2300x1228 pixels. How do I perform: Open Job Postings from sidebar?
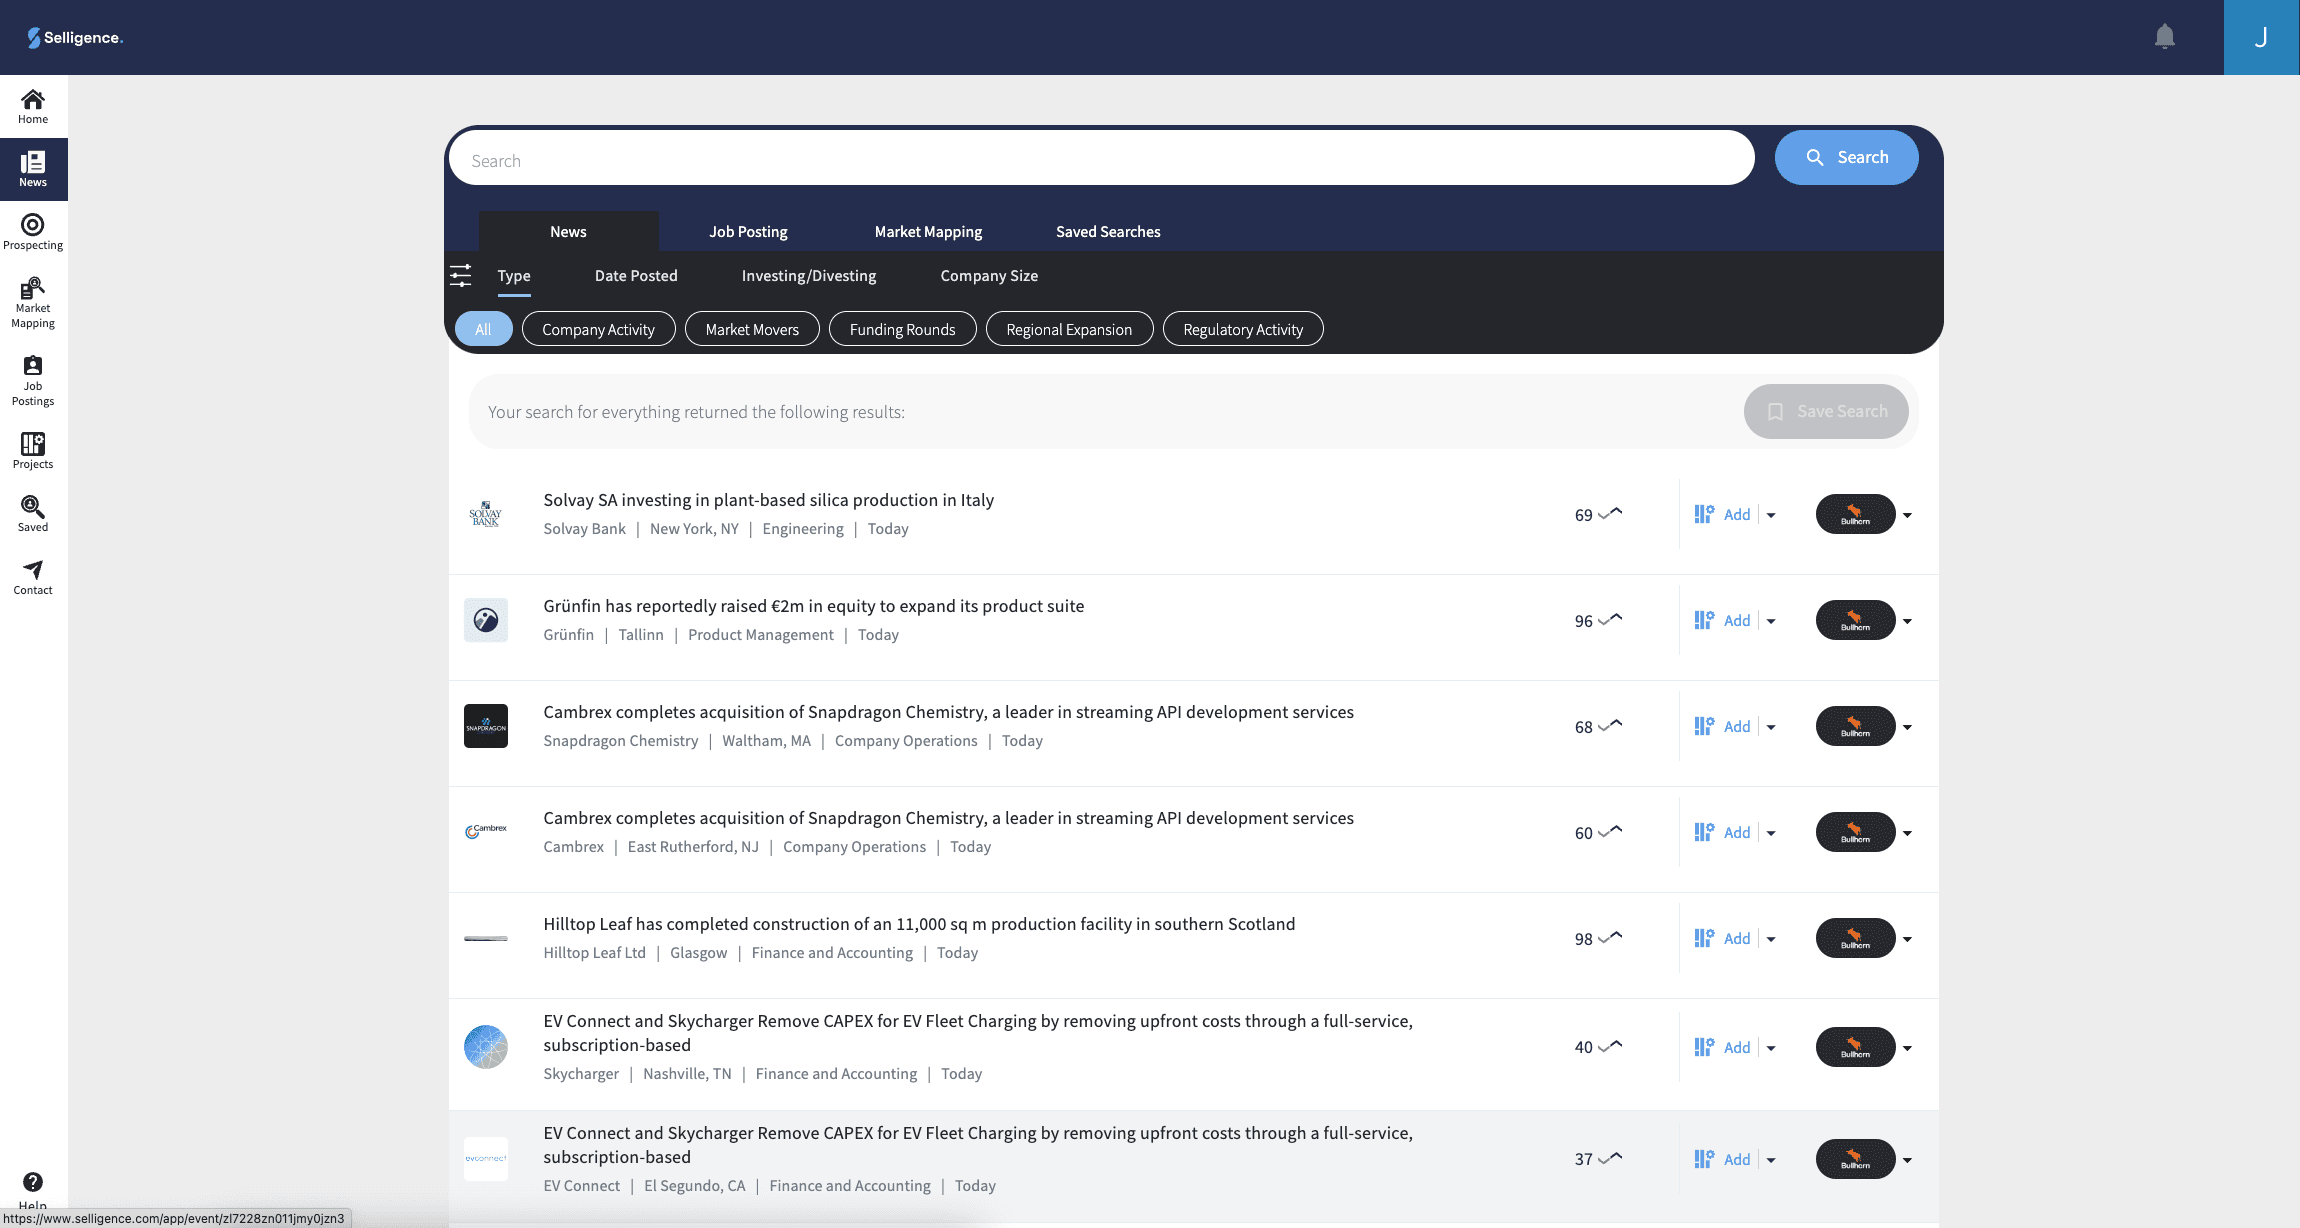click(x=33, y=380)
